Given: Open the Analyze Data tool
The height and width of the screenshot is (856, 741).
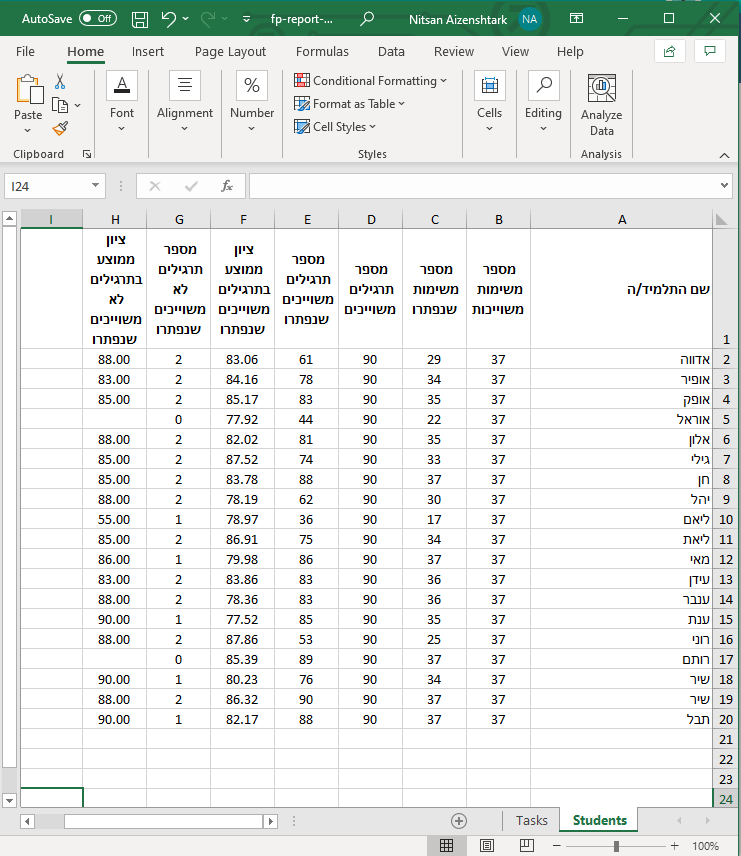Looking at the screenshot, I should 601,105.
